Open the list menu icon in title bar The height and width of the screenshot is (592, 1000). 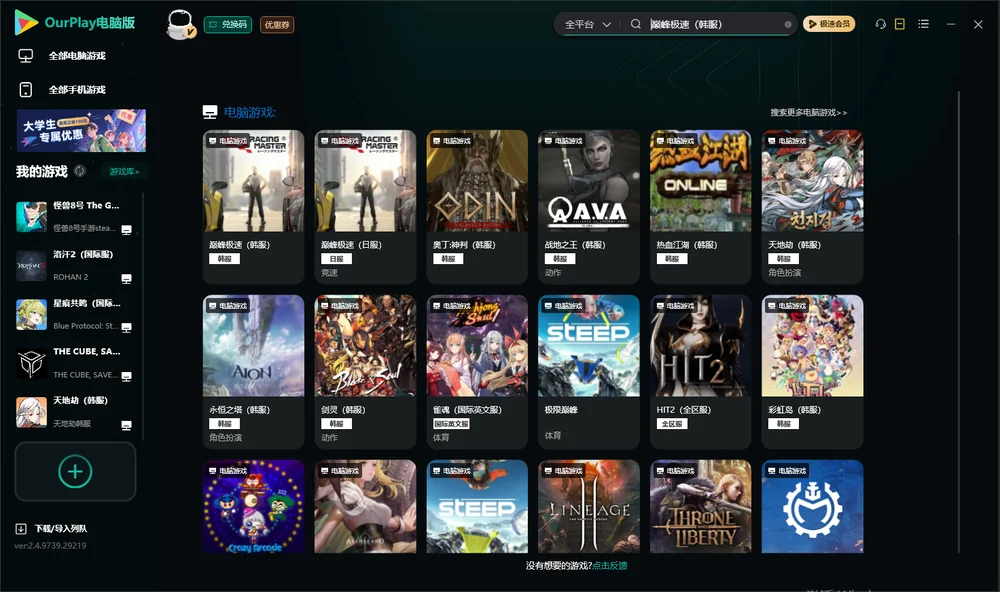tap(923, 24)
